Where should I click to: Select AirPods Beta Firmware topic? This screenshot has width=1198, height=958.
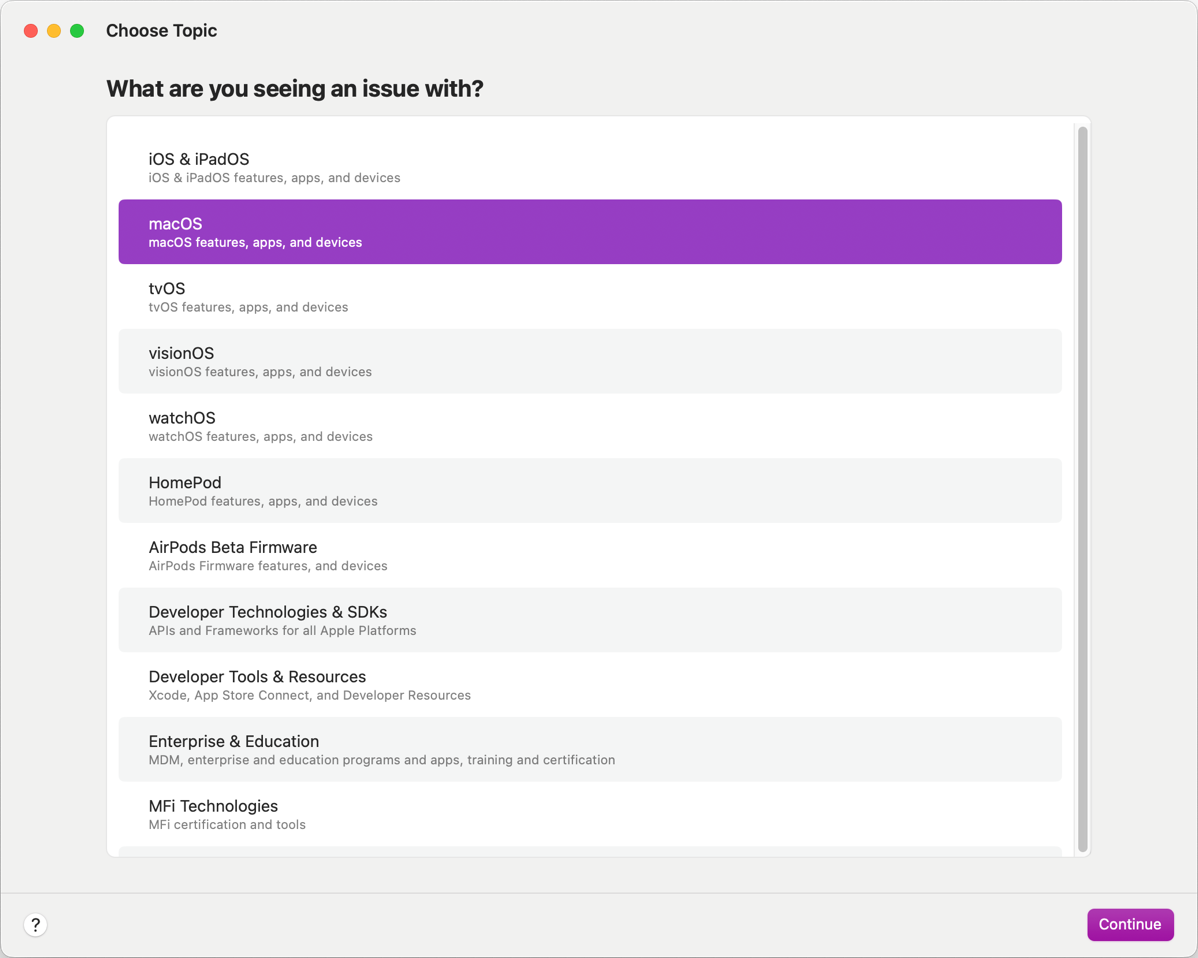coord(589,555)
